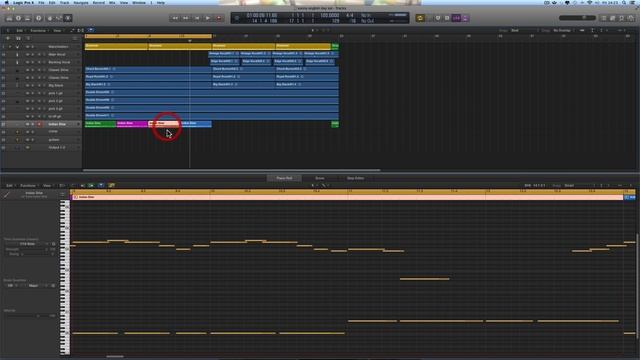
Task: Select the magenta Indian Sitar region
Action: (132, 124)
